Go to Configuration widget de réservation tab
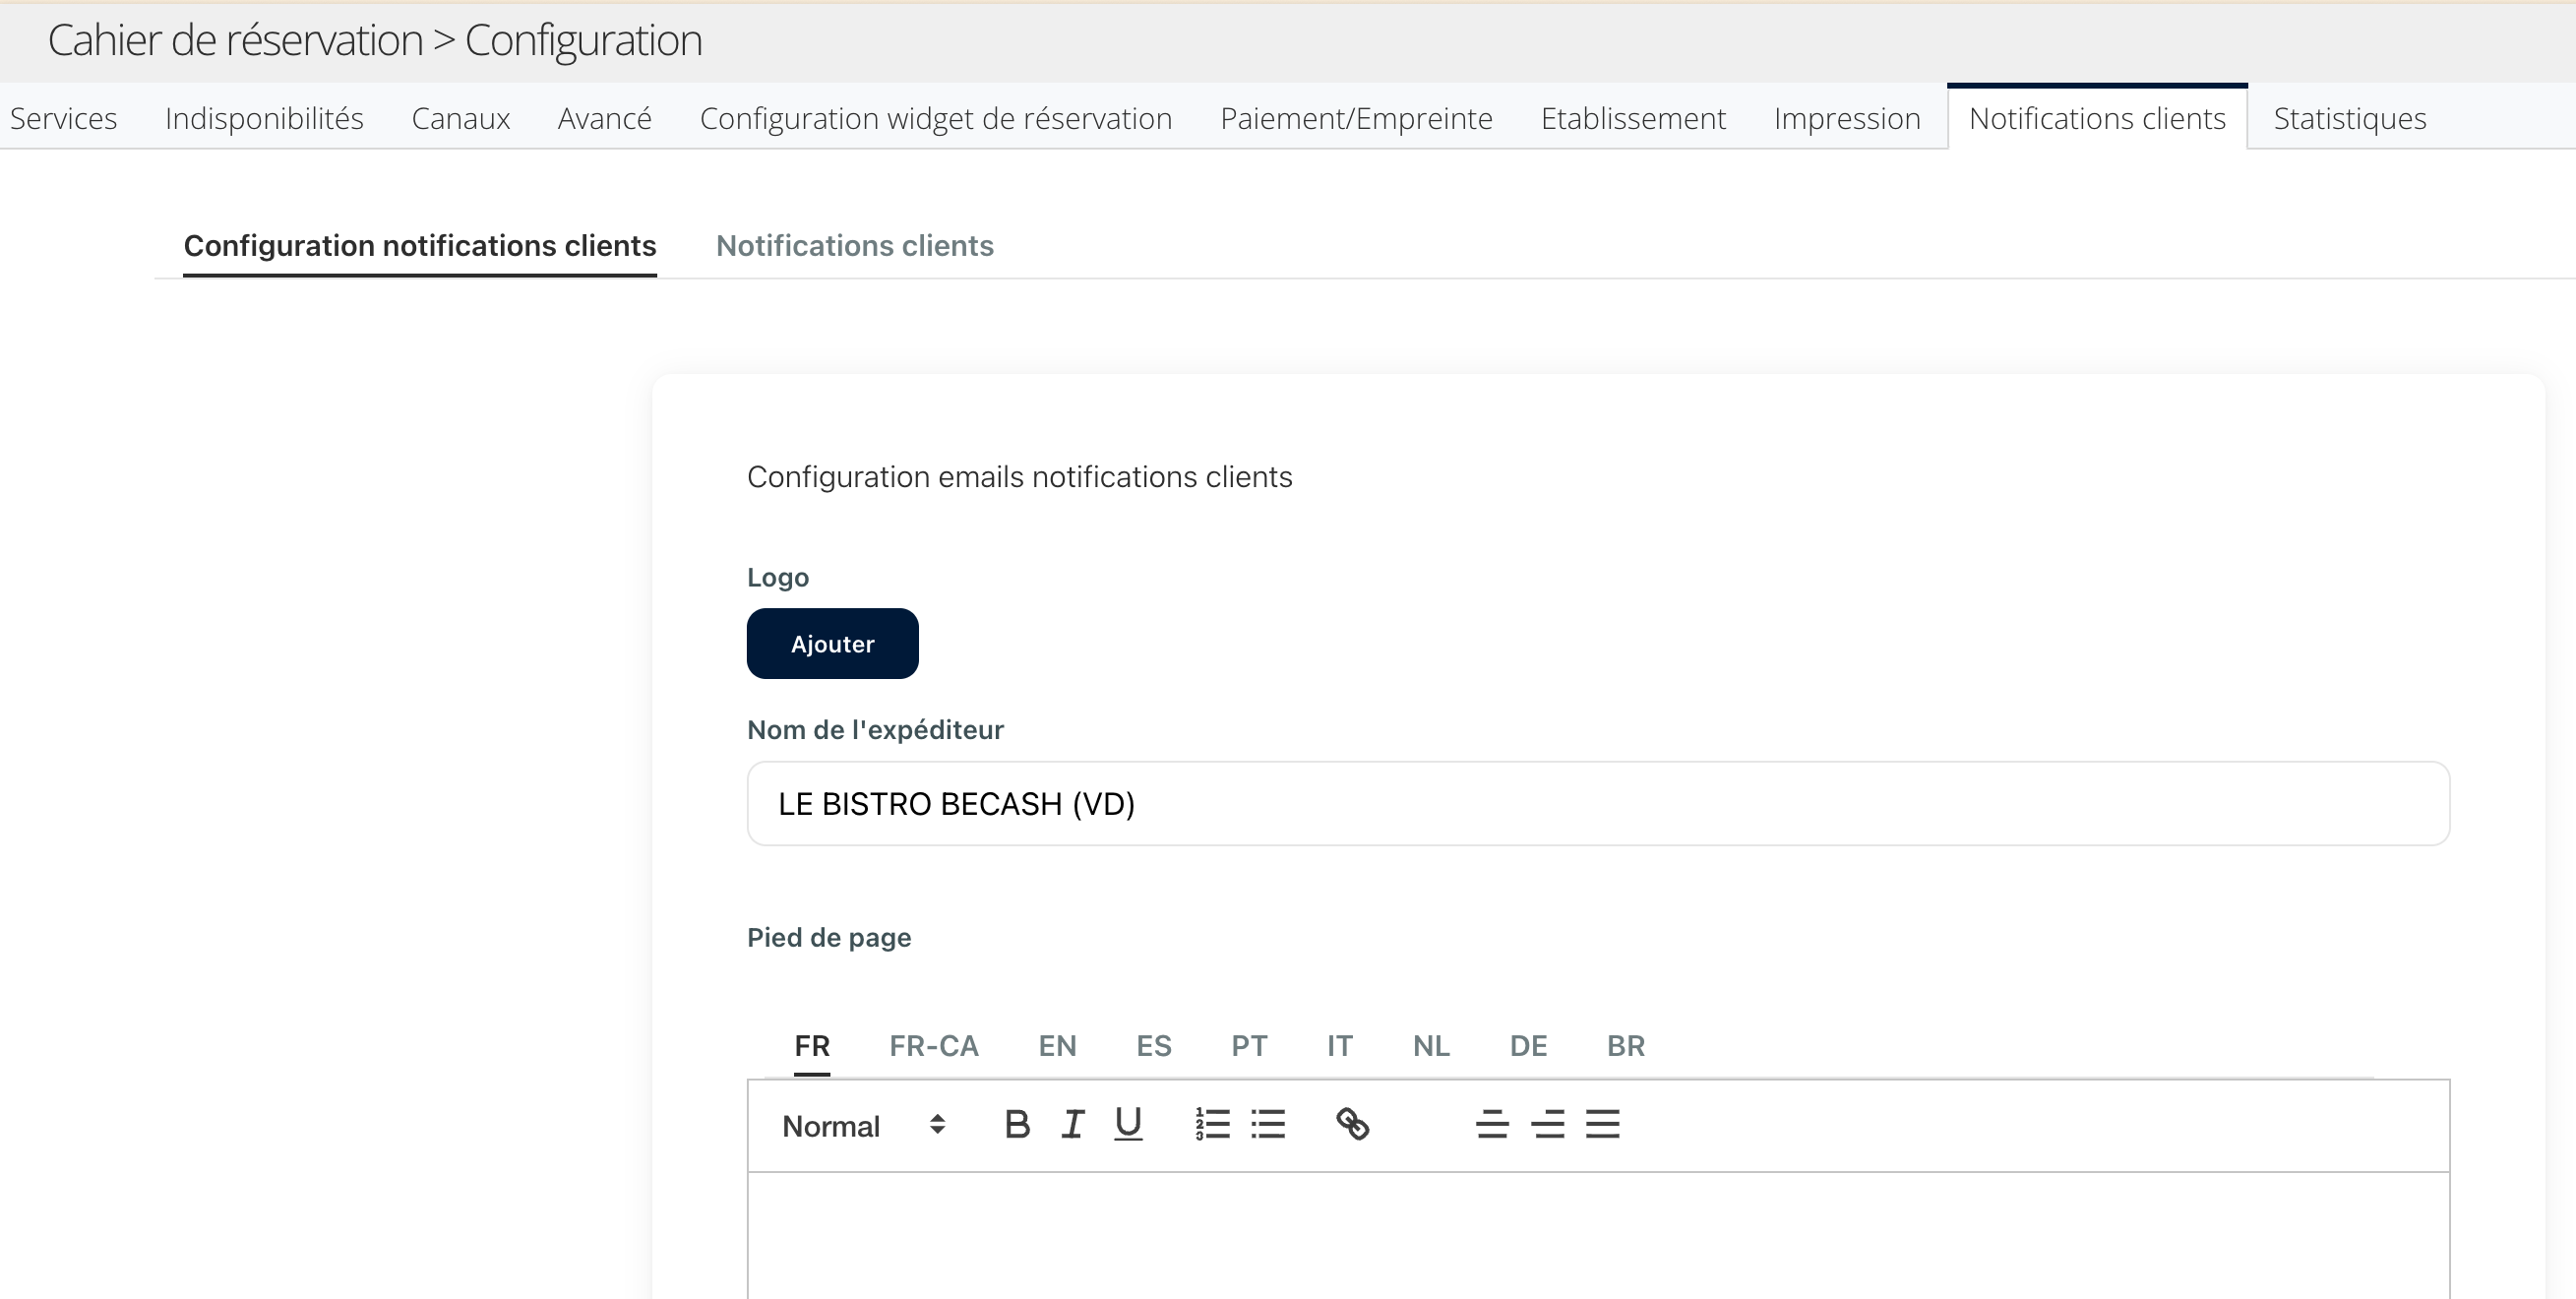 click(935, 118)
